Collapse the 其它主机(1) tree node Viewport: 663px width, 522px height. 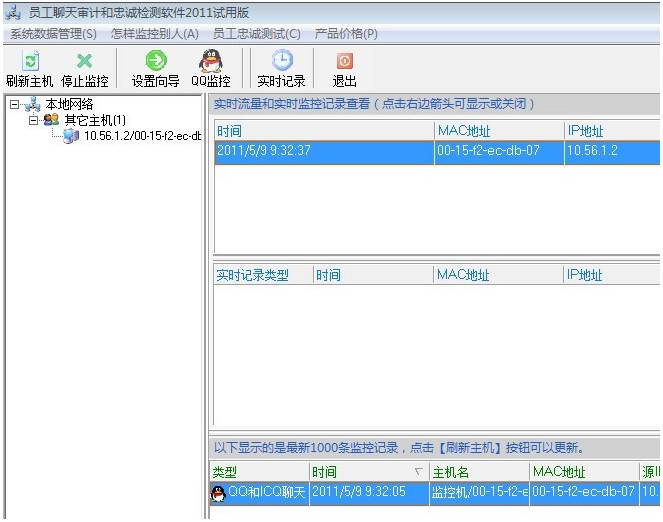click(x=33, y=120)
